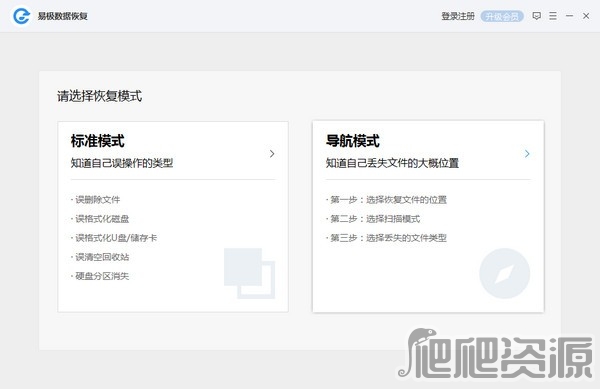Open the feedback message icon
This screenshot has width=600, height=389.
(x=536, y=16)
